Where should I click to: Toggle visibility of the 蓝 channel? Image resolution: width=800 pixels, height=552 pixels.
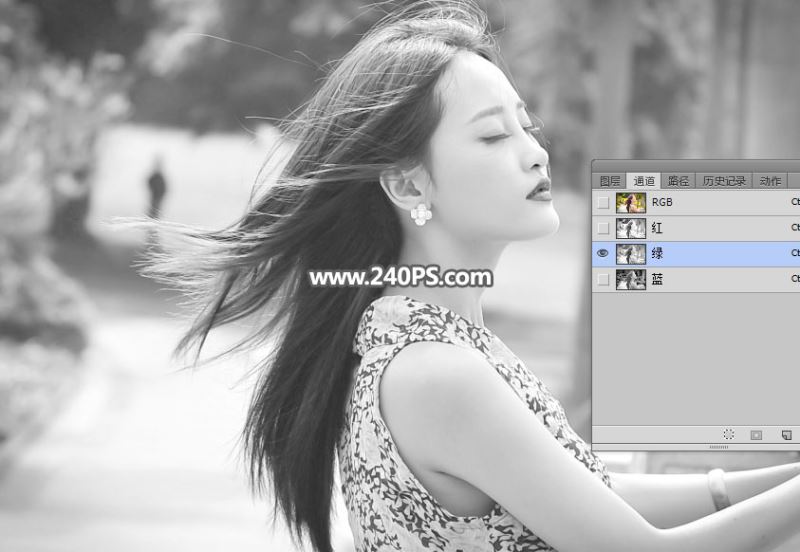603,280
